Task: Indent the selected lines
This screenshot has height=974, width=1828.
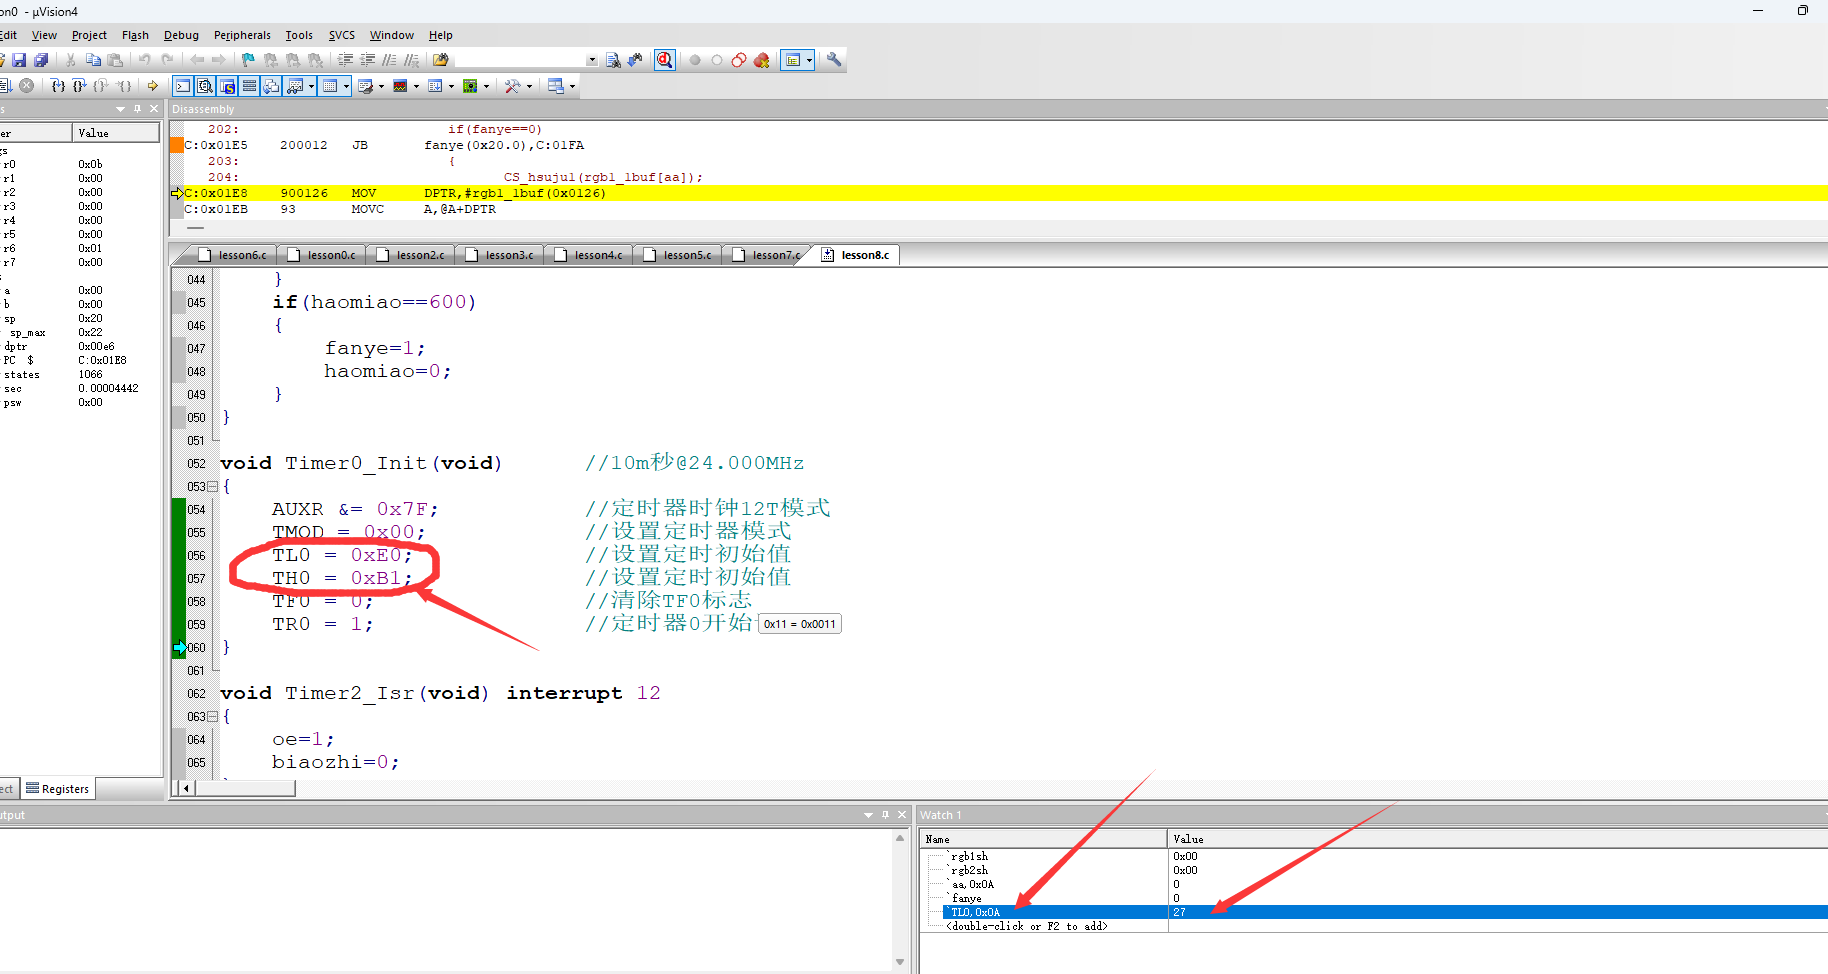Action: coord(345,60)
